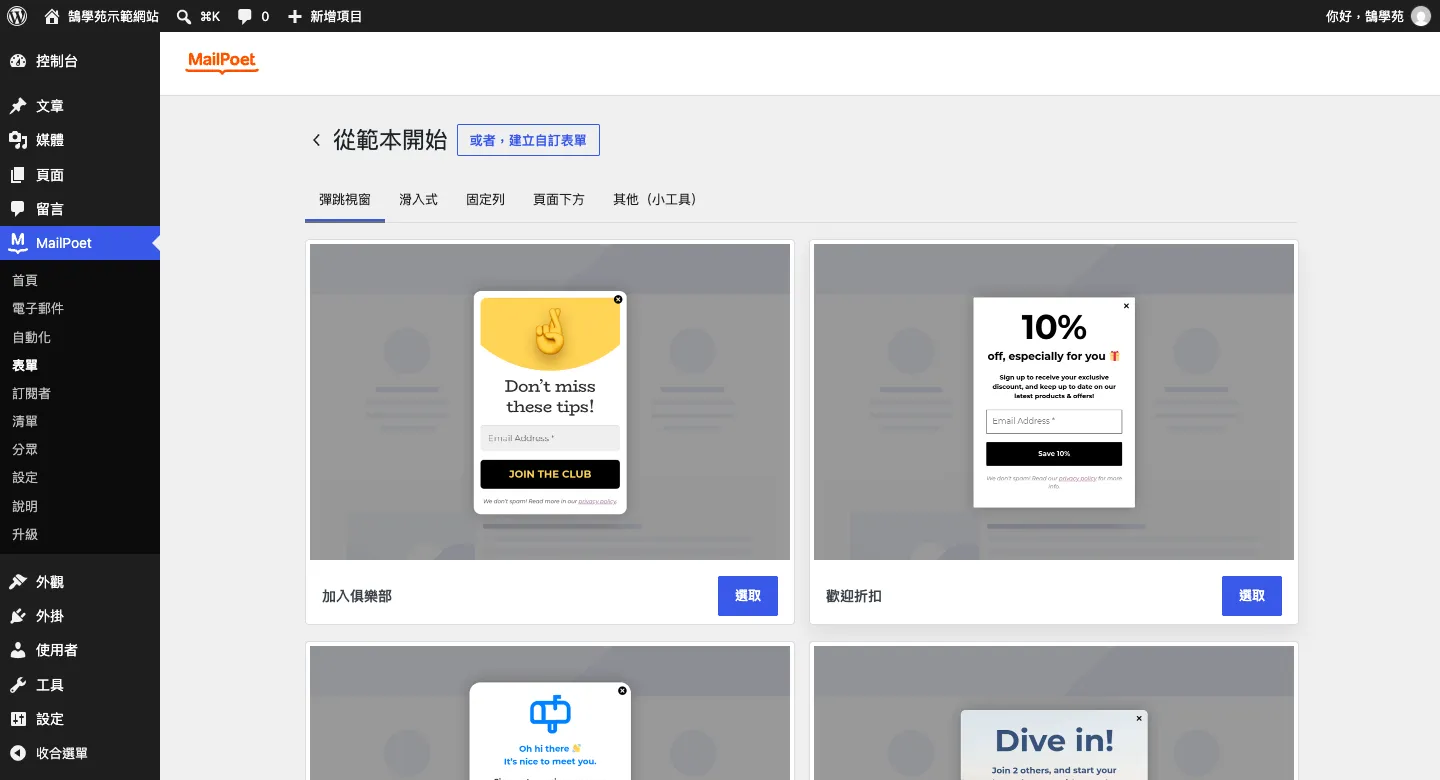This screenshot has width=1440, height=780.
Task: Click the 設定 sliders icon in main sidebar
Action: click(18, 719)
